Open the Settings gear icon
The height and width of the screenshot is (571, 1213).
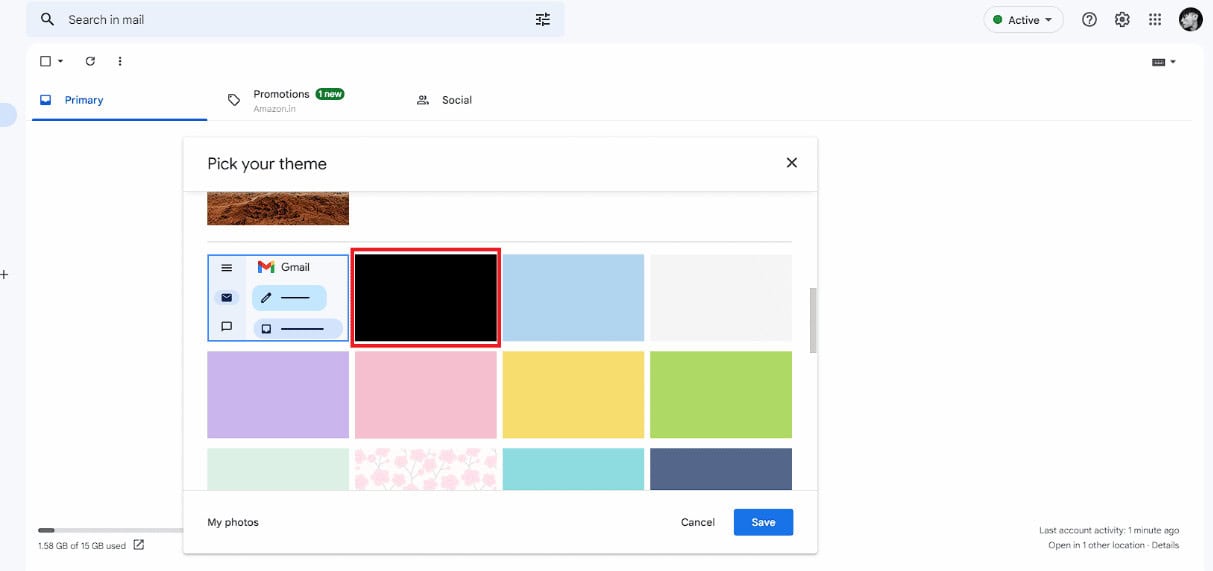[1122, 20]
